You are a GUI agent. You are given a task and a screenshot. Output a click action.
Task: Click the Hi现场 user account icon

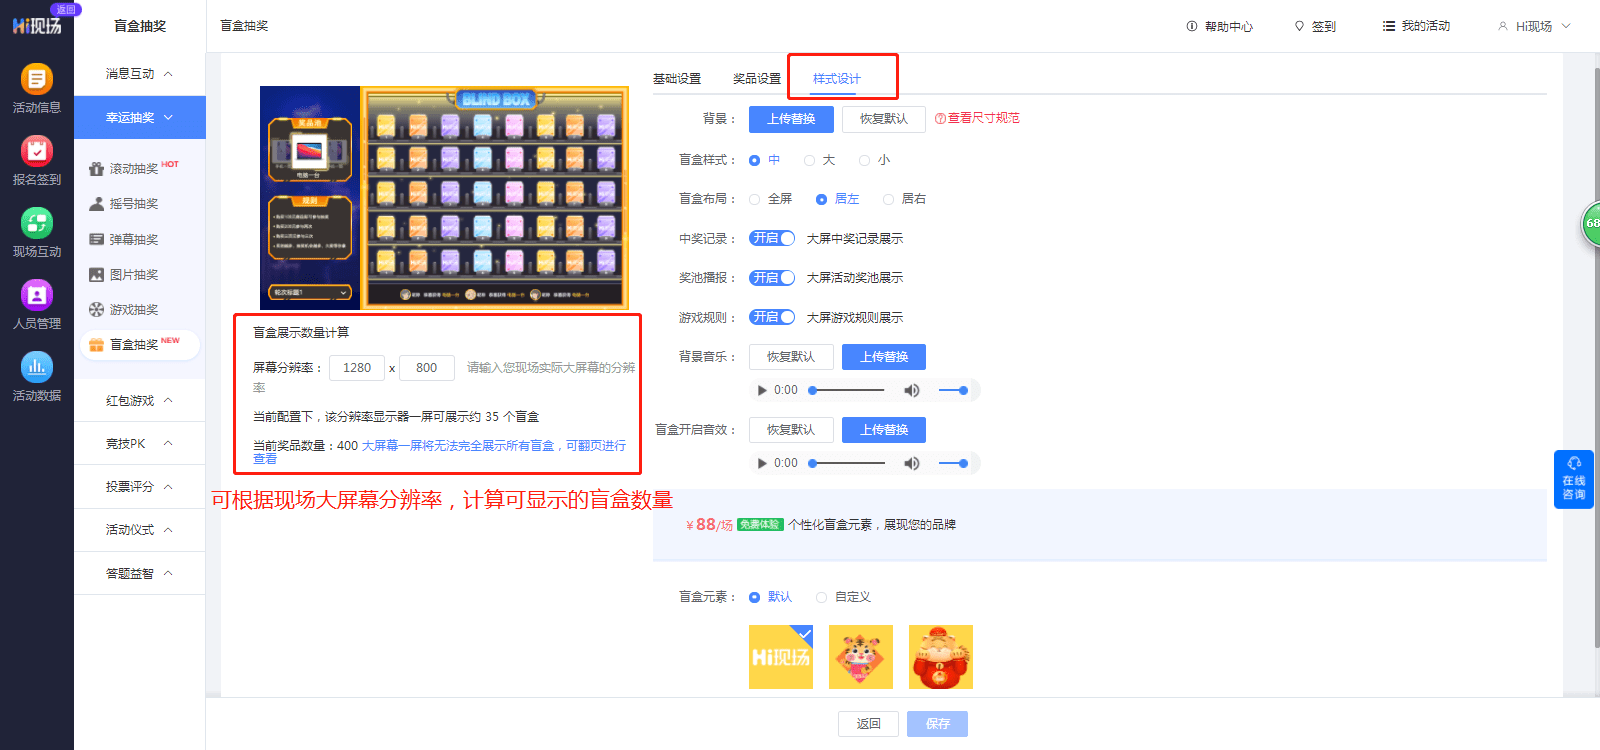(1502, 26)
